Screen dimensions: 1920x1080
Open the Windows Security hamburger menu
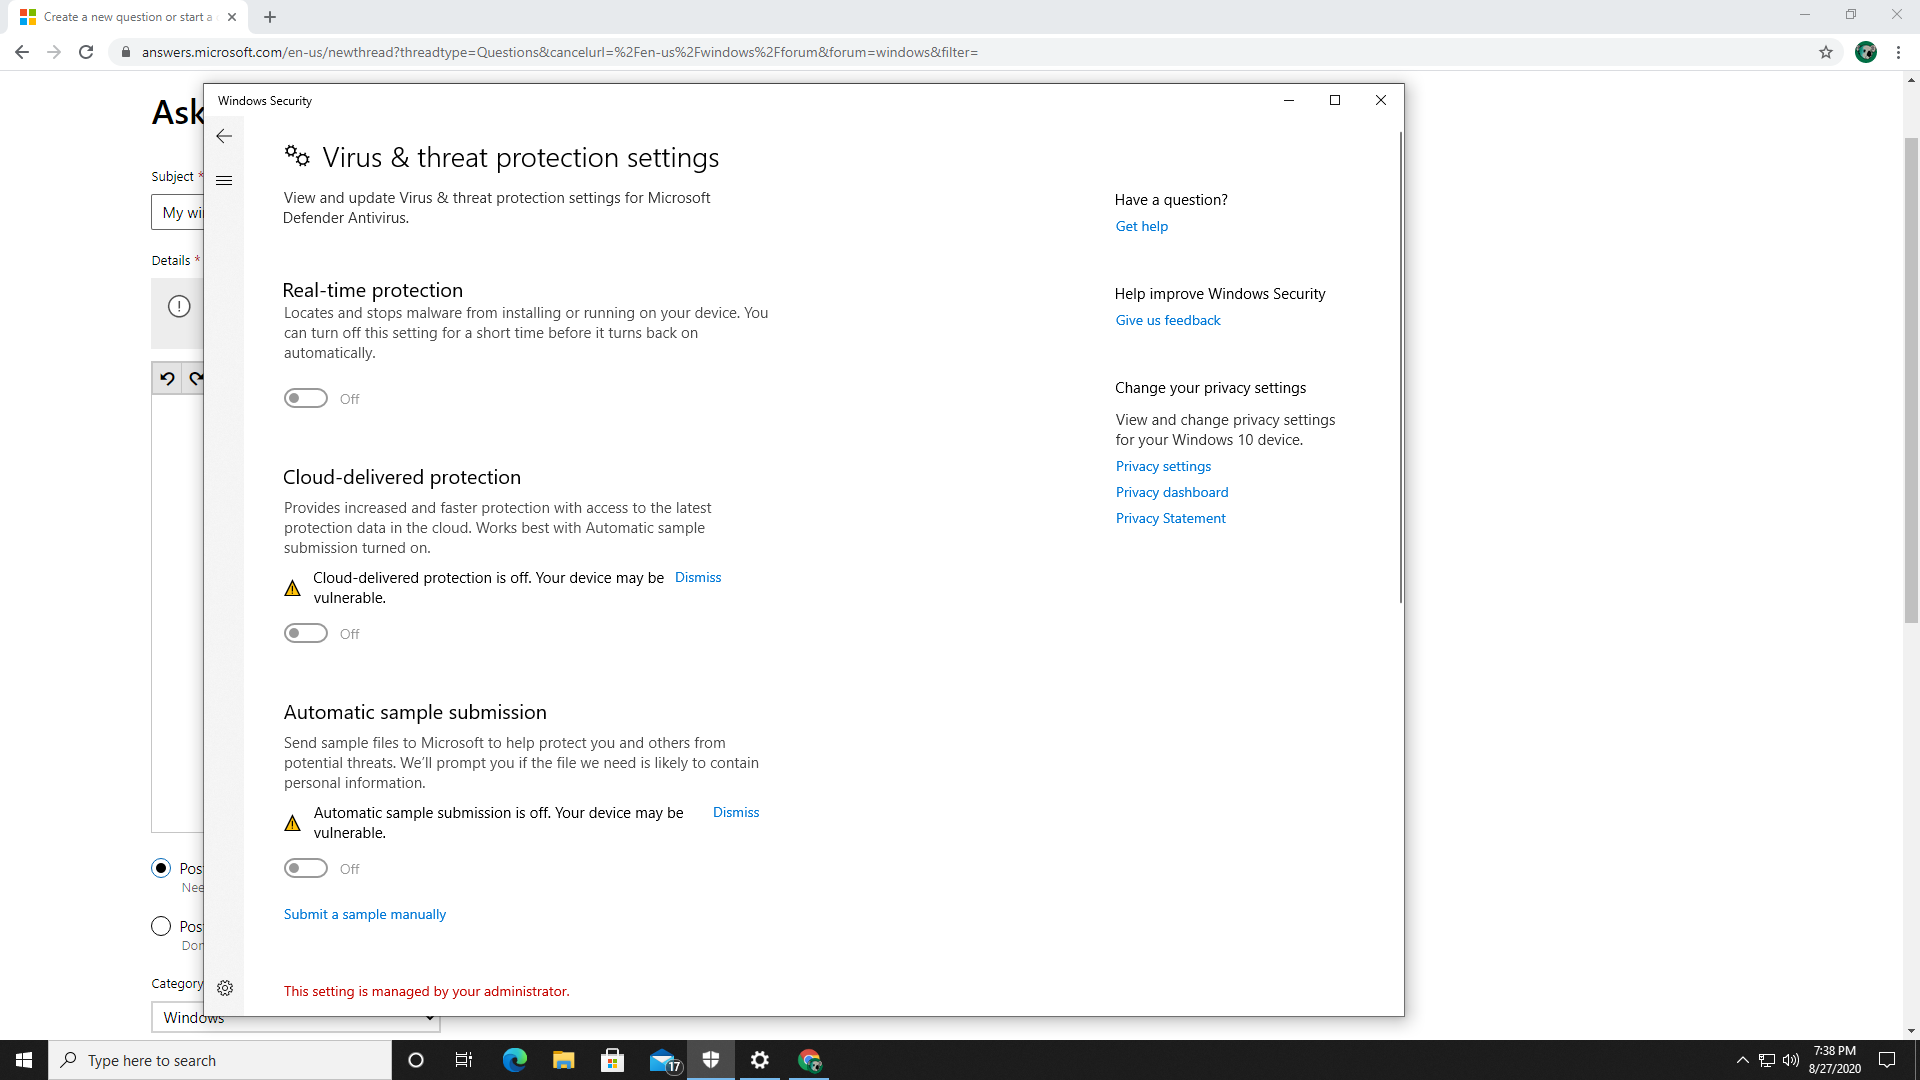(x=224, y=181)
